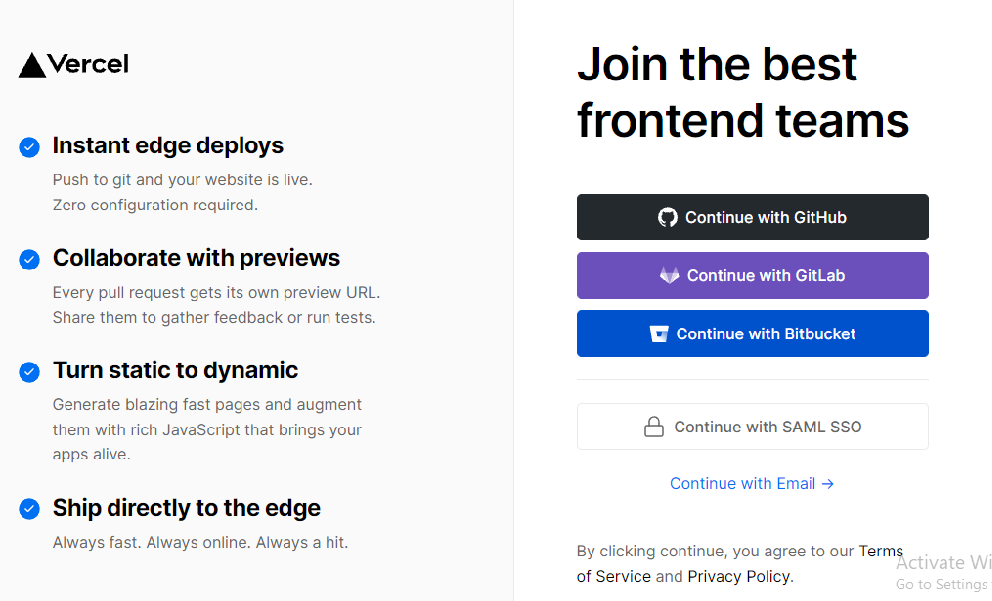The width and height of the screenshot is (992, 601).
Task: Click checkmark icon beside Turn static to dynamic
Action: pos(29,371)
